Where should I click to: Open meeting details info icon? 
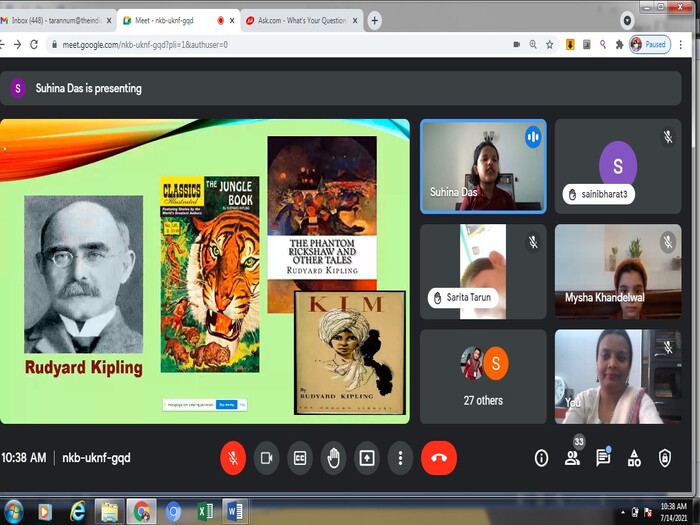point(541,458)
